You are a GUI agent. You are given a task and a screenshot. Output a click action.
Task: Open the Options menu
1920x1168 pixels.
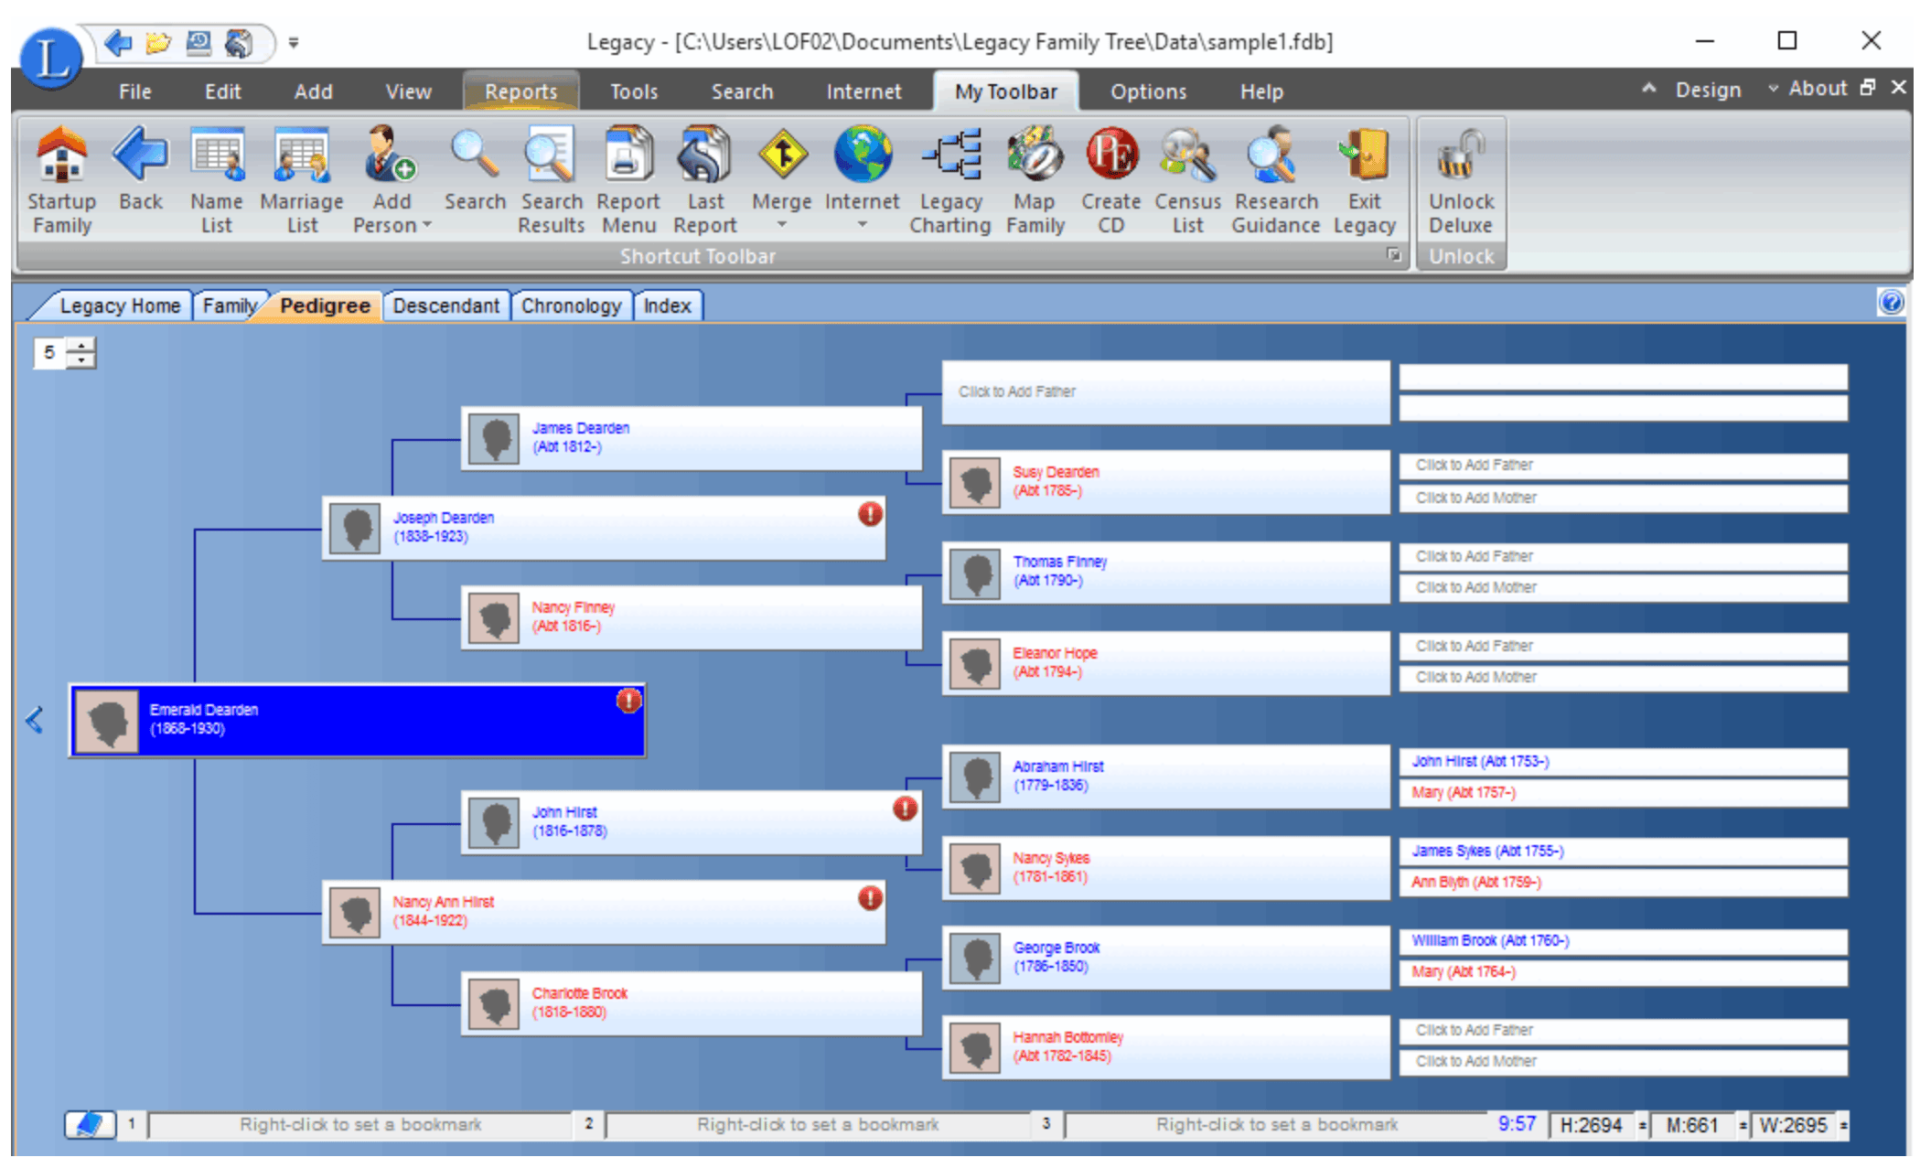(x=1147, y=91)
